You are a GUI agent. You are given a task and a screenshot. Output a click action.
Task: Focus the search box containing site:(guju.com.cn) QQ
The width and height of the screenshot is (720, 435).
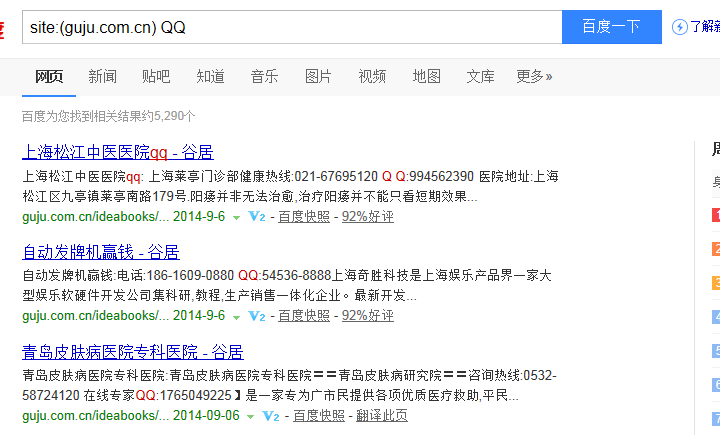[x=292, y=27]
